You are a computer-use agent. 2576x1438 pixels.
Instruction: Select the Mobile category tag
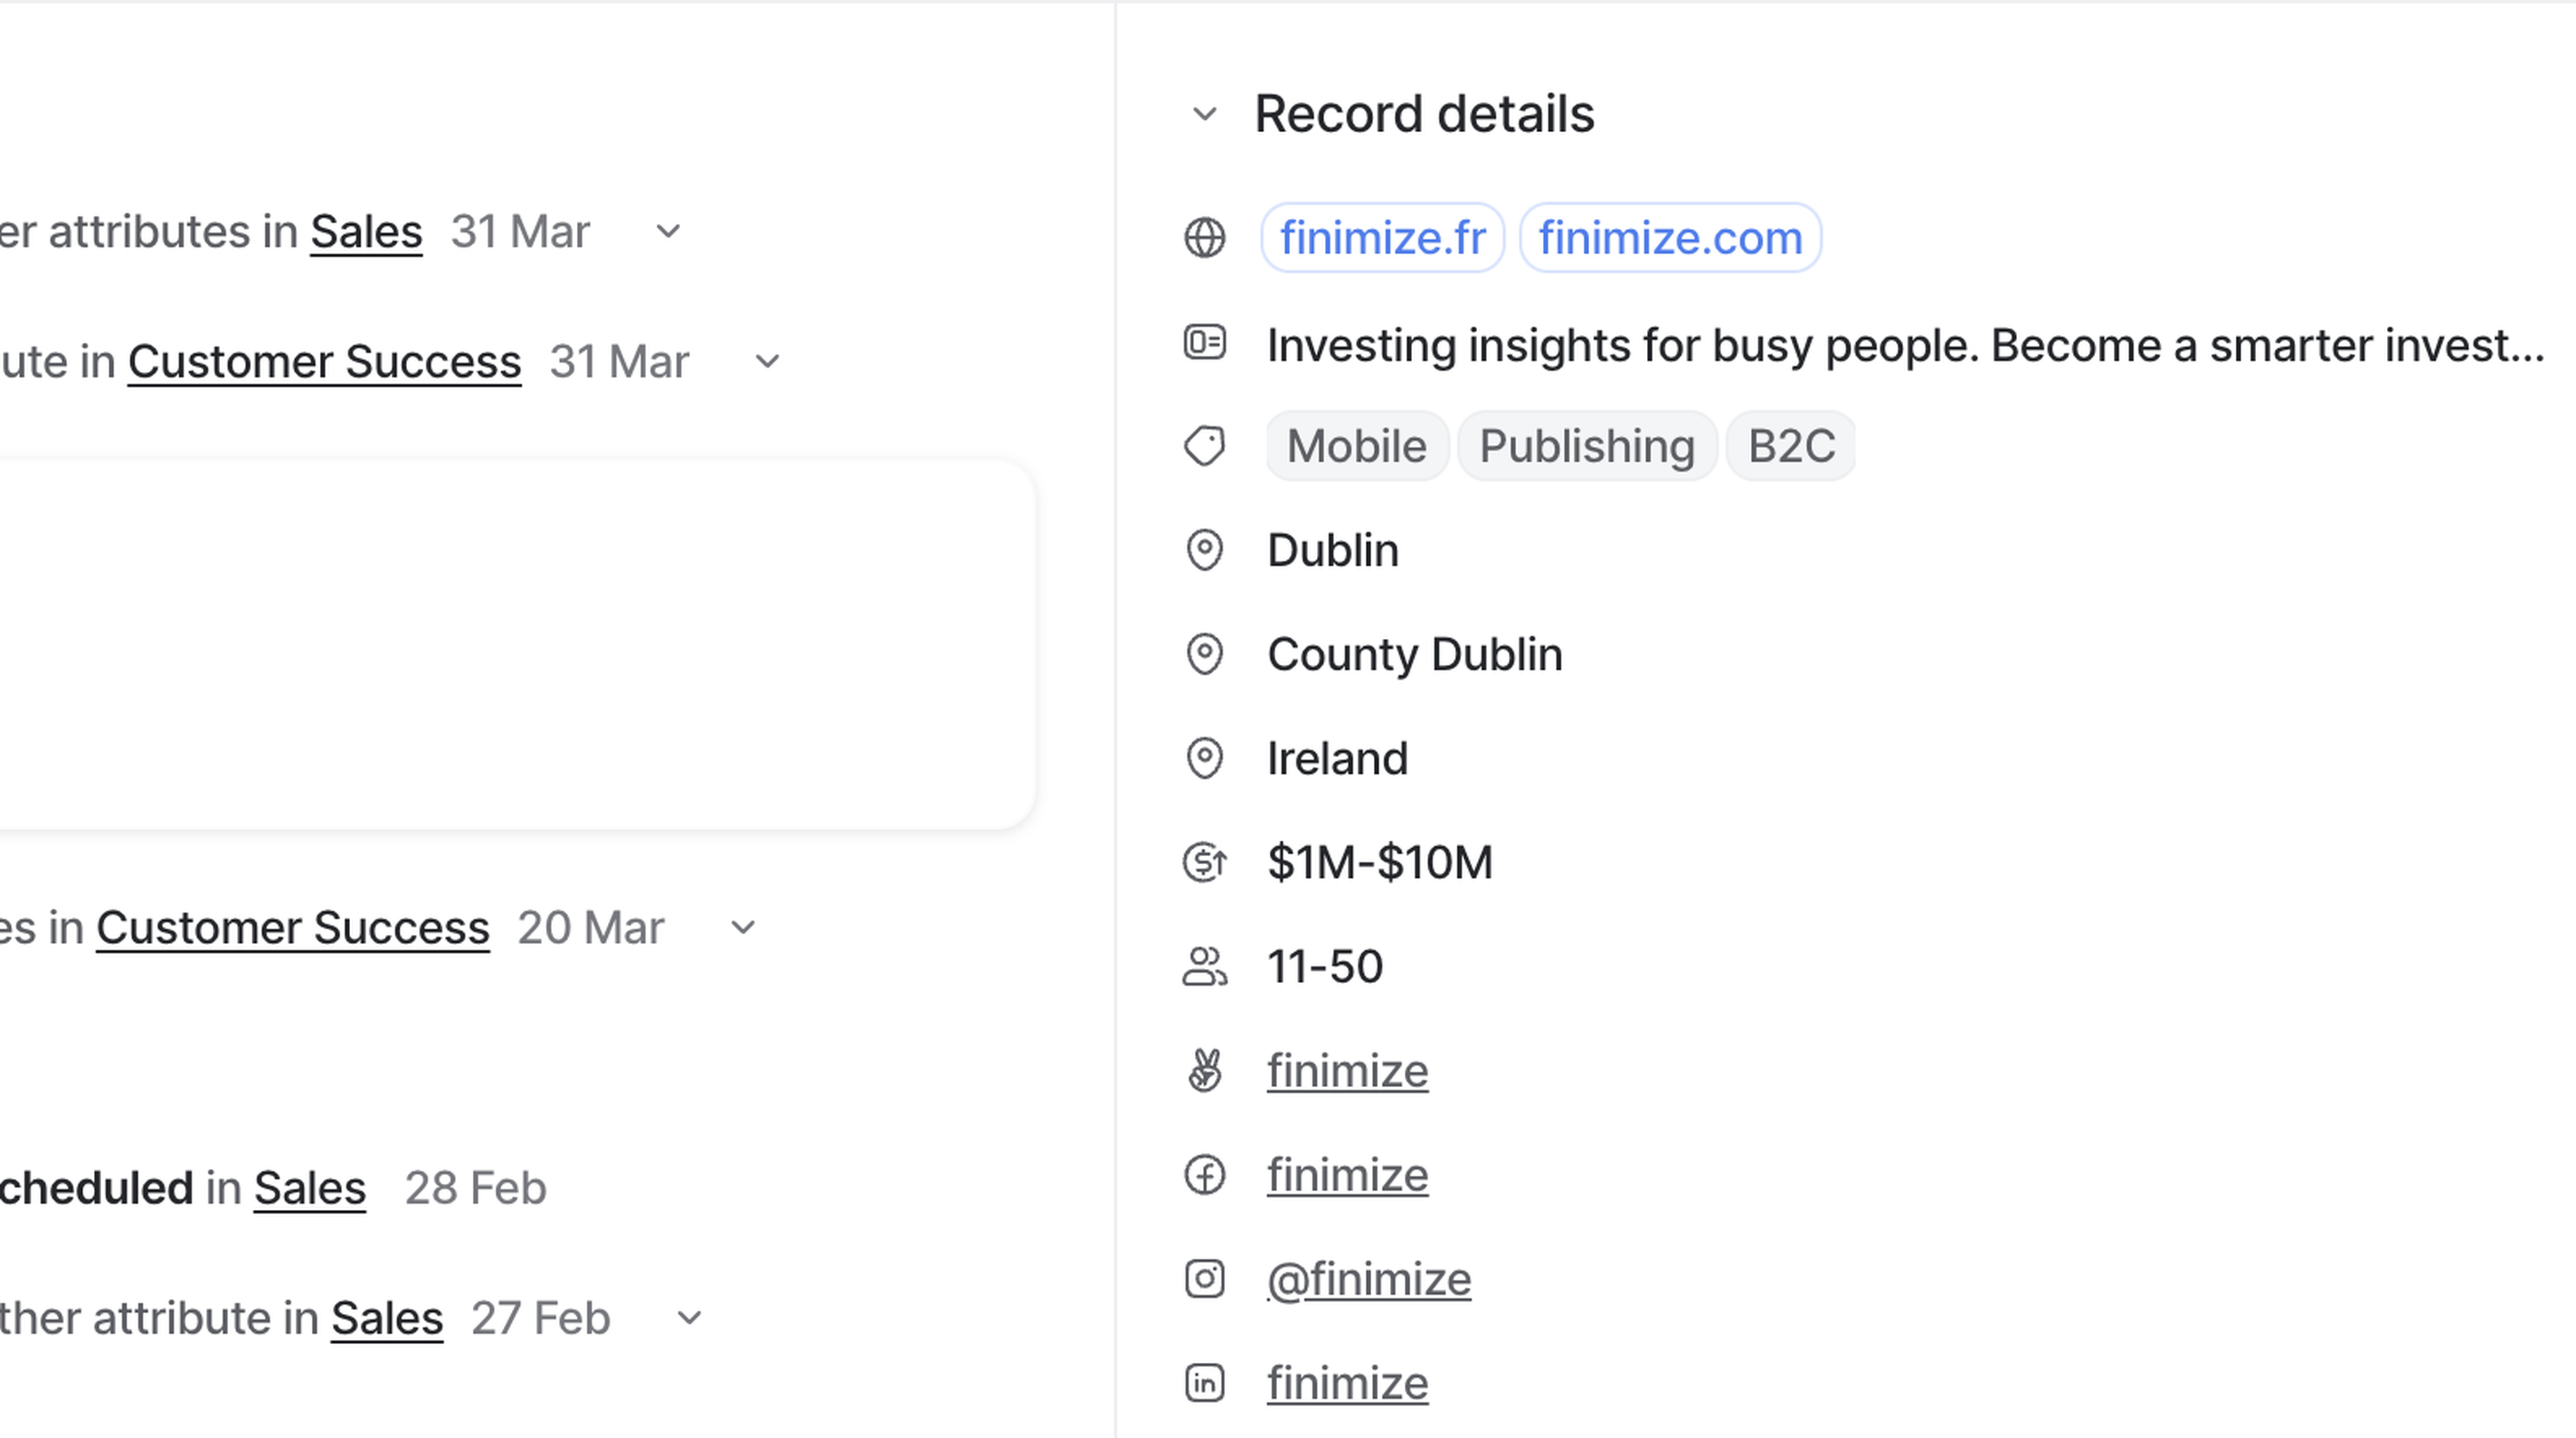[x=1356, y=446]
